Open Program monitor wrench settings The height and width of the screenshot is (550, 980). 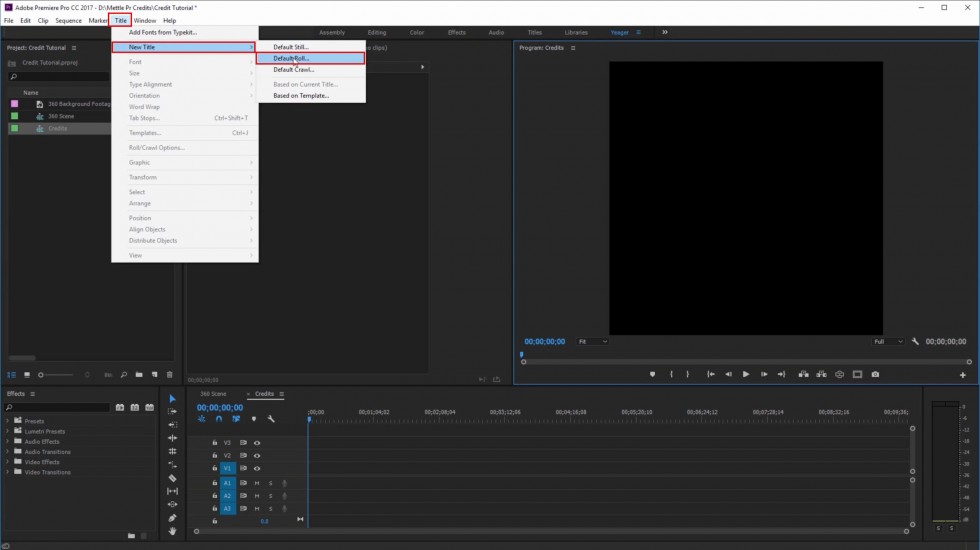(915, 342)
